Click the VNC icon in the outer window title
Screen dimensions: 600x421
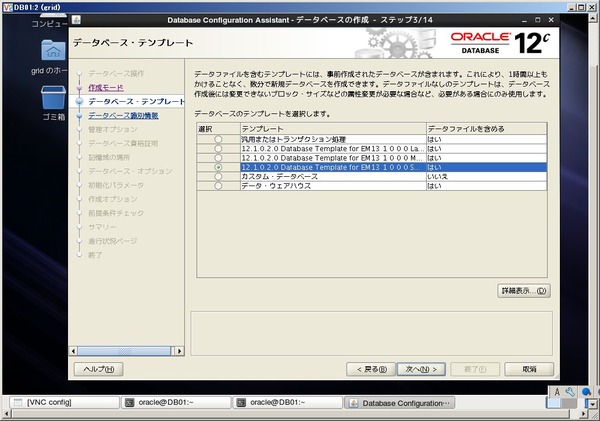(7, 7)
